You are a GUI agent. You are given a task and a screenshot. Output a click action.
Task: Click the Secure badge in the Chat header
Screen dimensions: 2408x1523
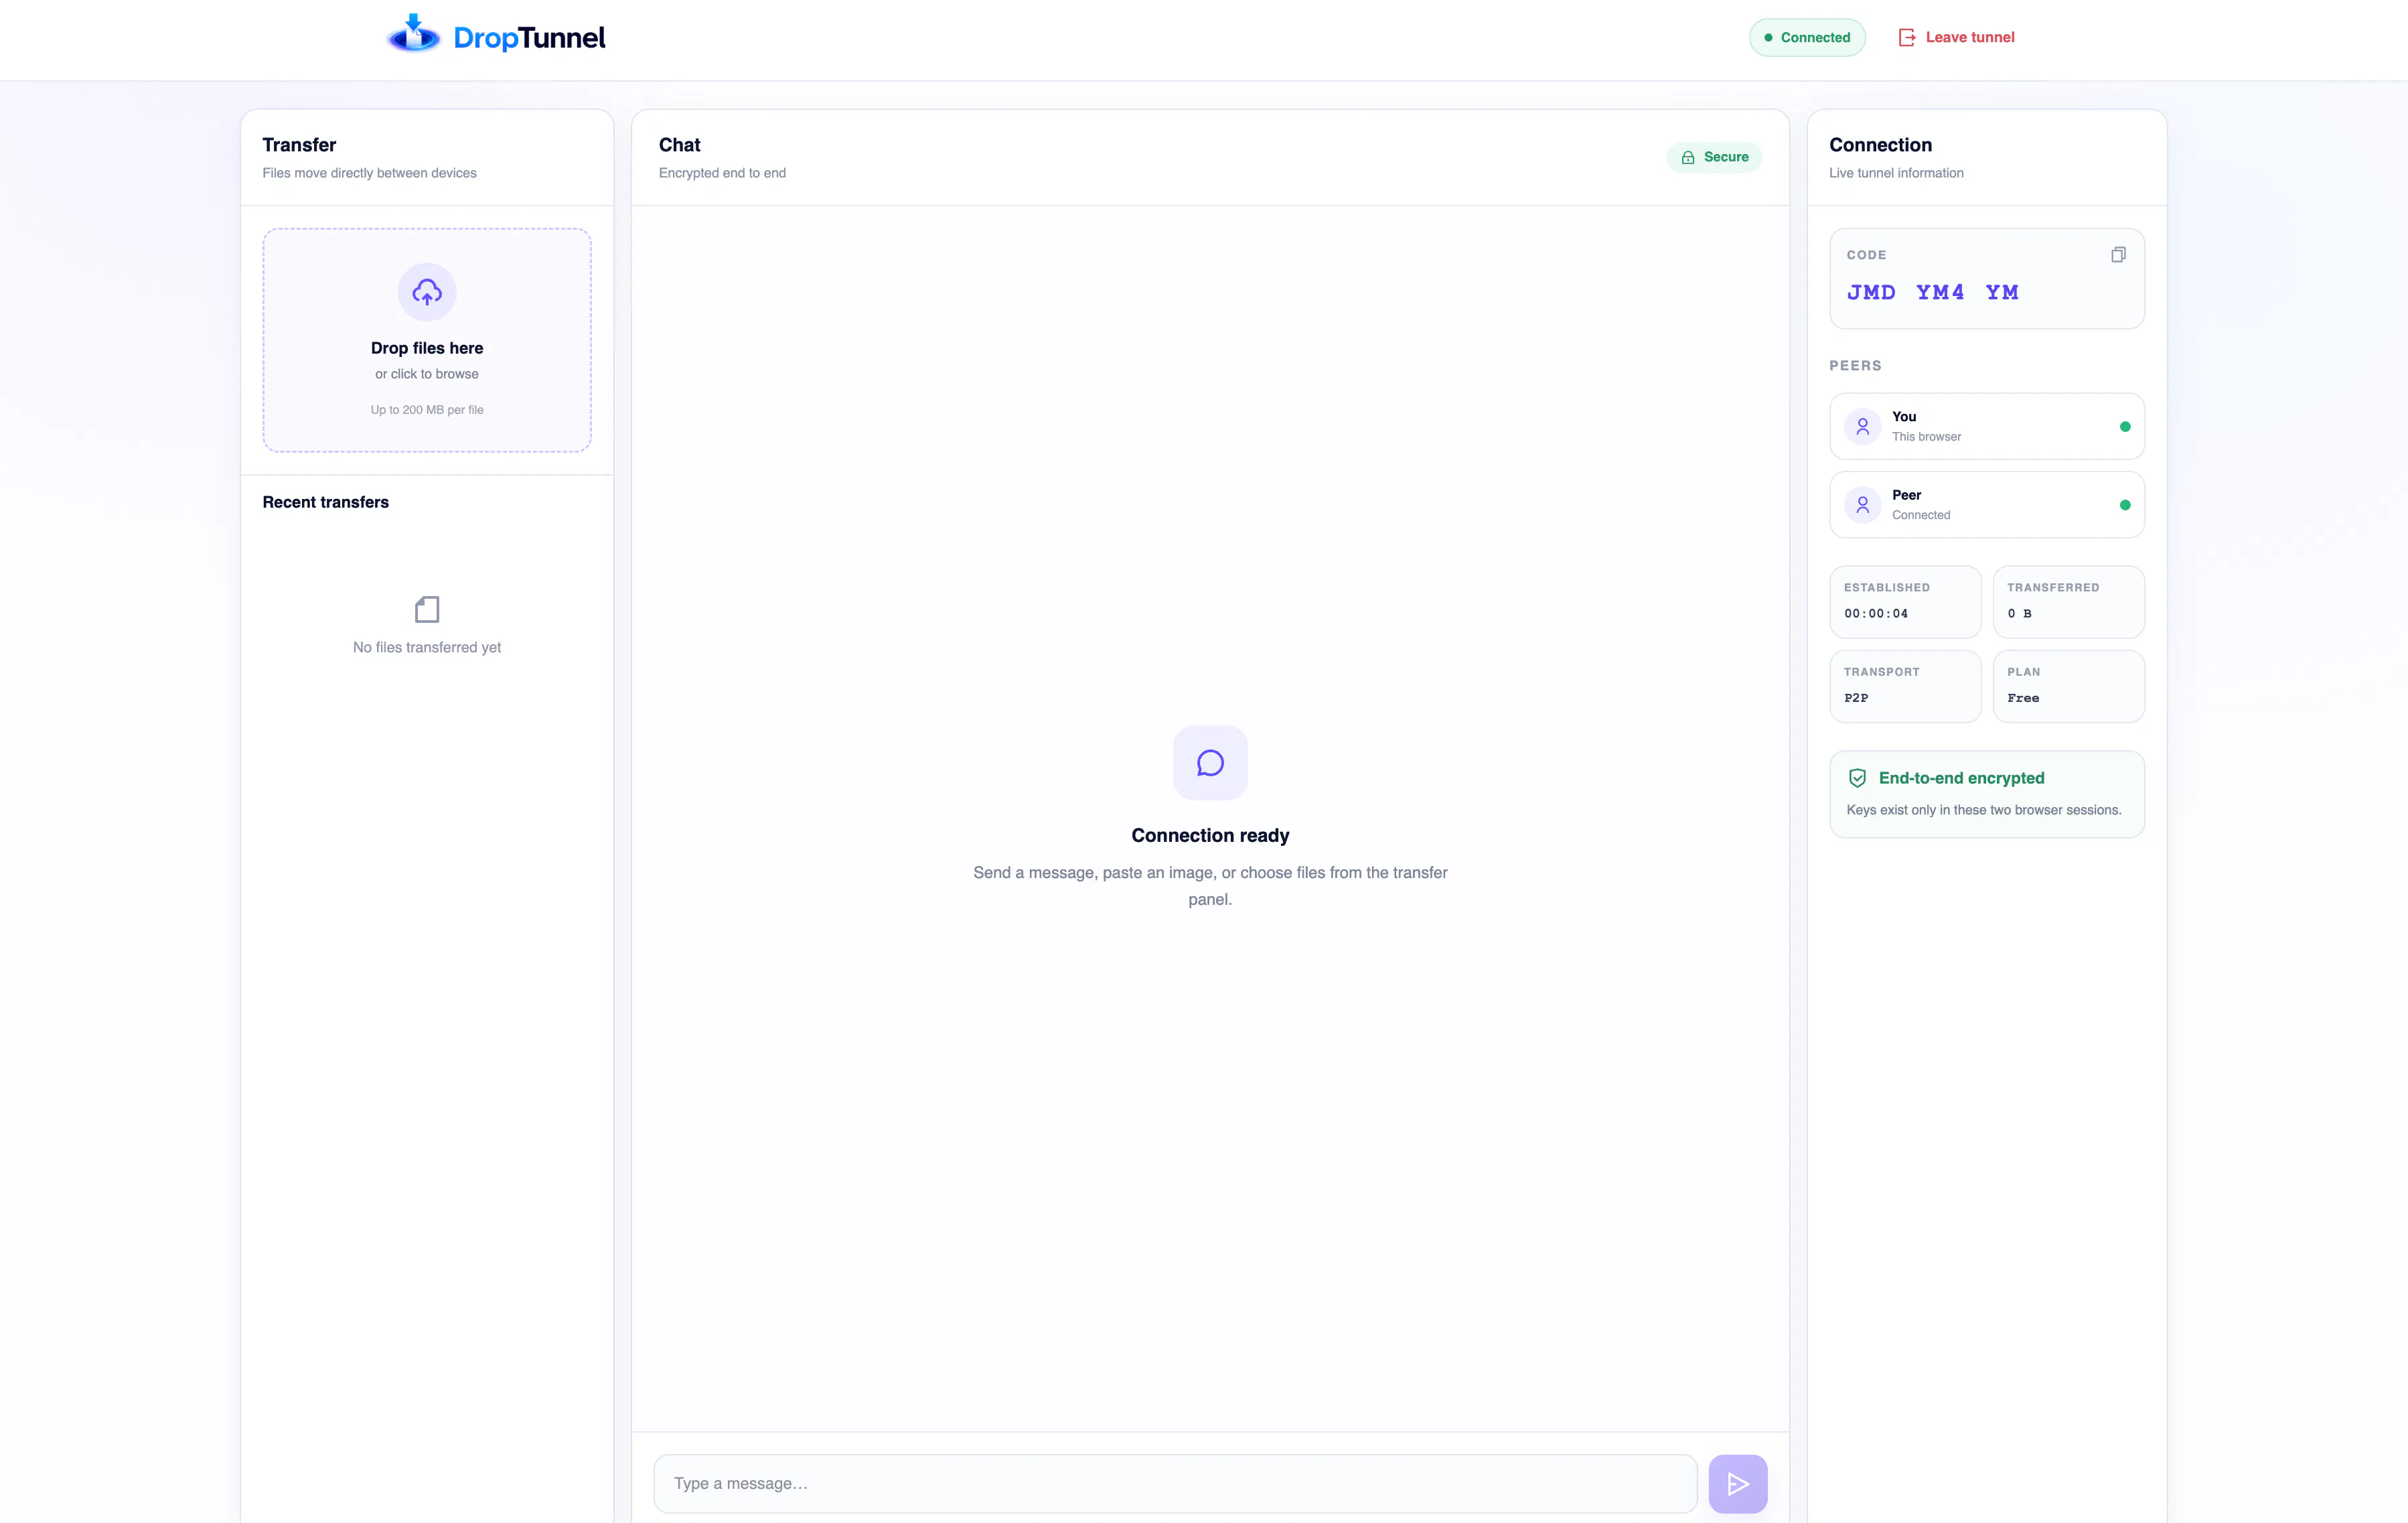[1714, 157]
